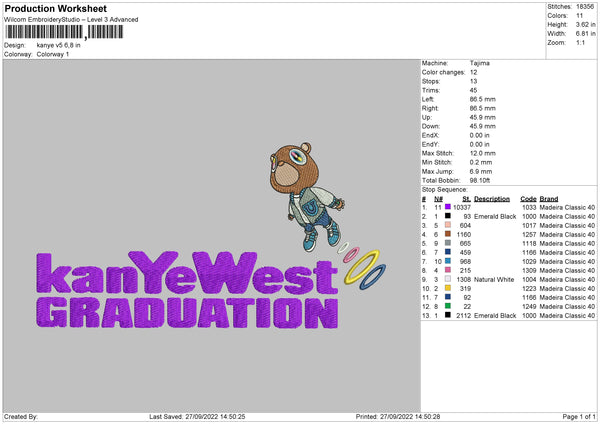Click the purple GRADUATION lettering
This screenshot has height=424, width=600.
(187, 313)
